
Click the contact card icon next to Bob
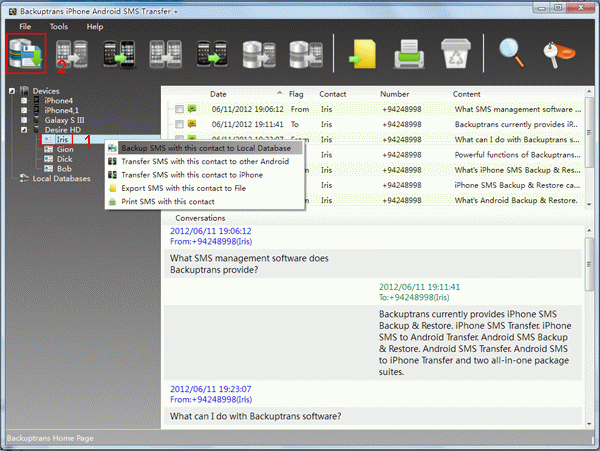[x=49, y=169]
